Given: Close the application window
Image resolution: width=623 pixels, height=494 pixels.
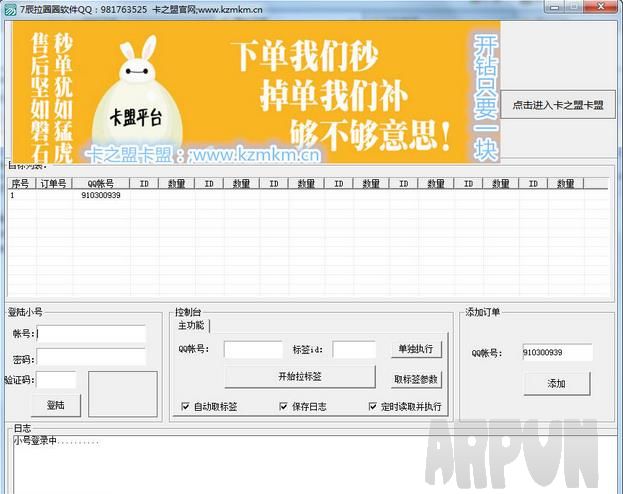Looking at the screenshot, I should click(x=601, y=7).
